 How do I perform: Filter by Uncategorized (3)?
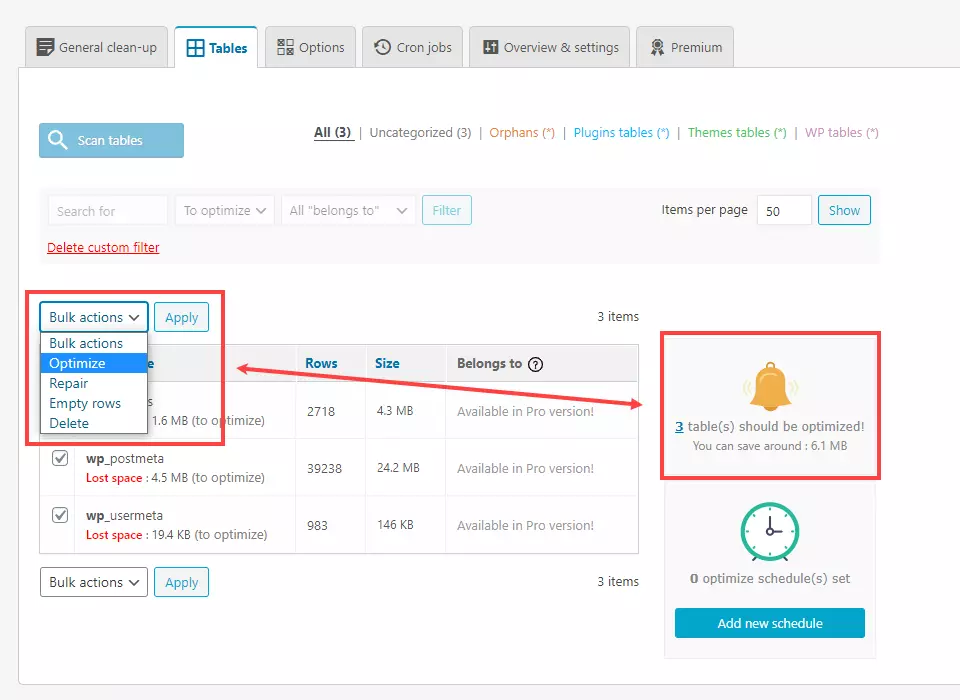coord(421,132)
